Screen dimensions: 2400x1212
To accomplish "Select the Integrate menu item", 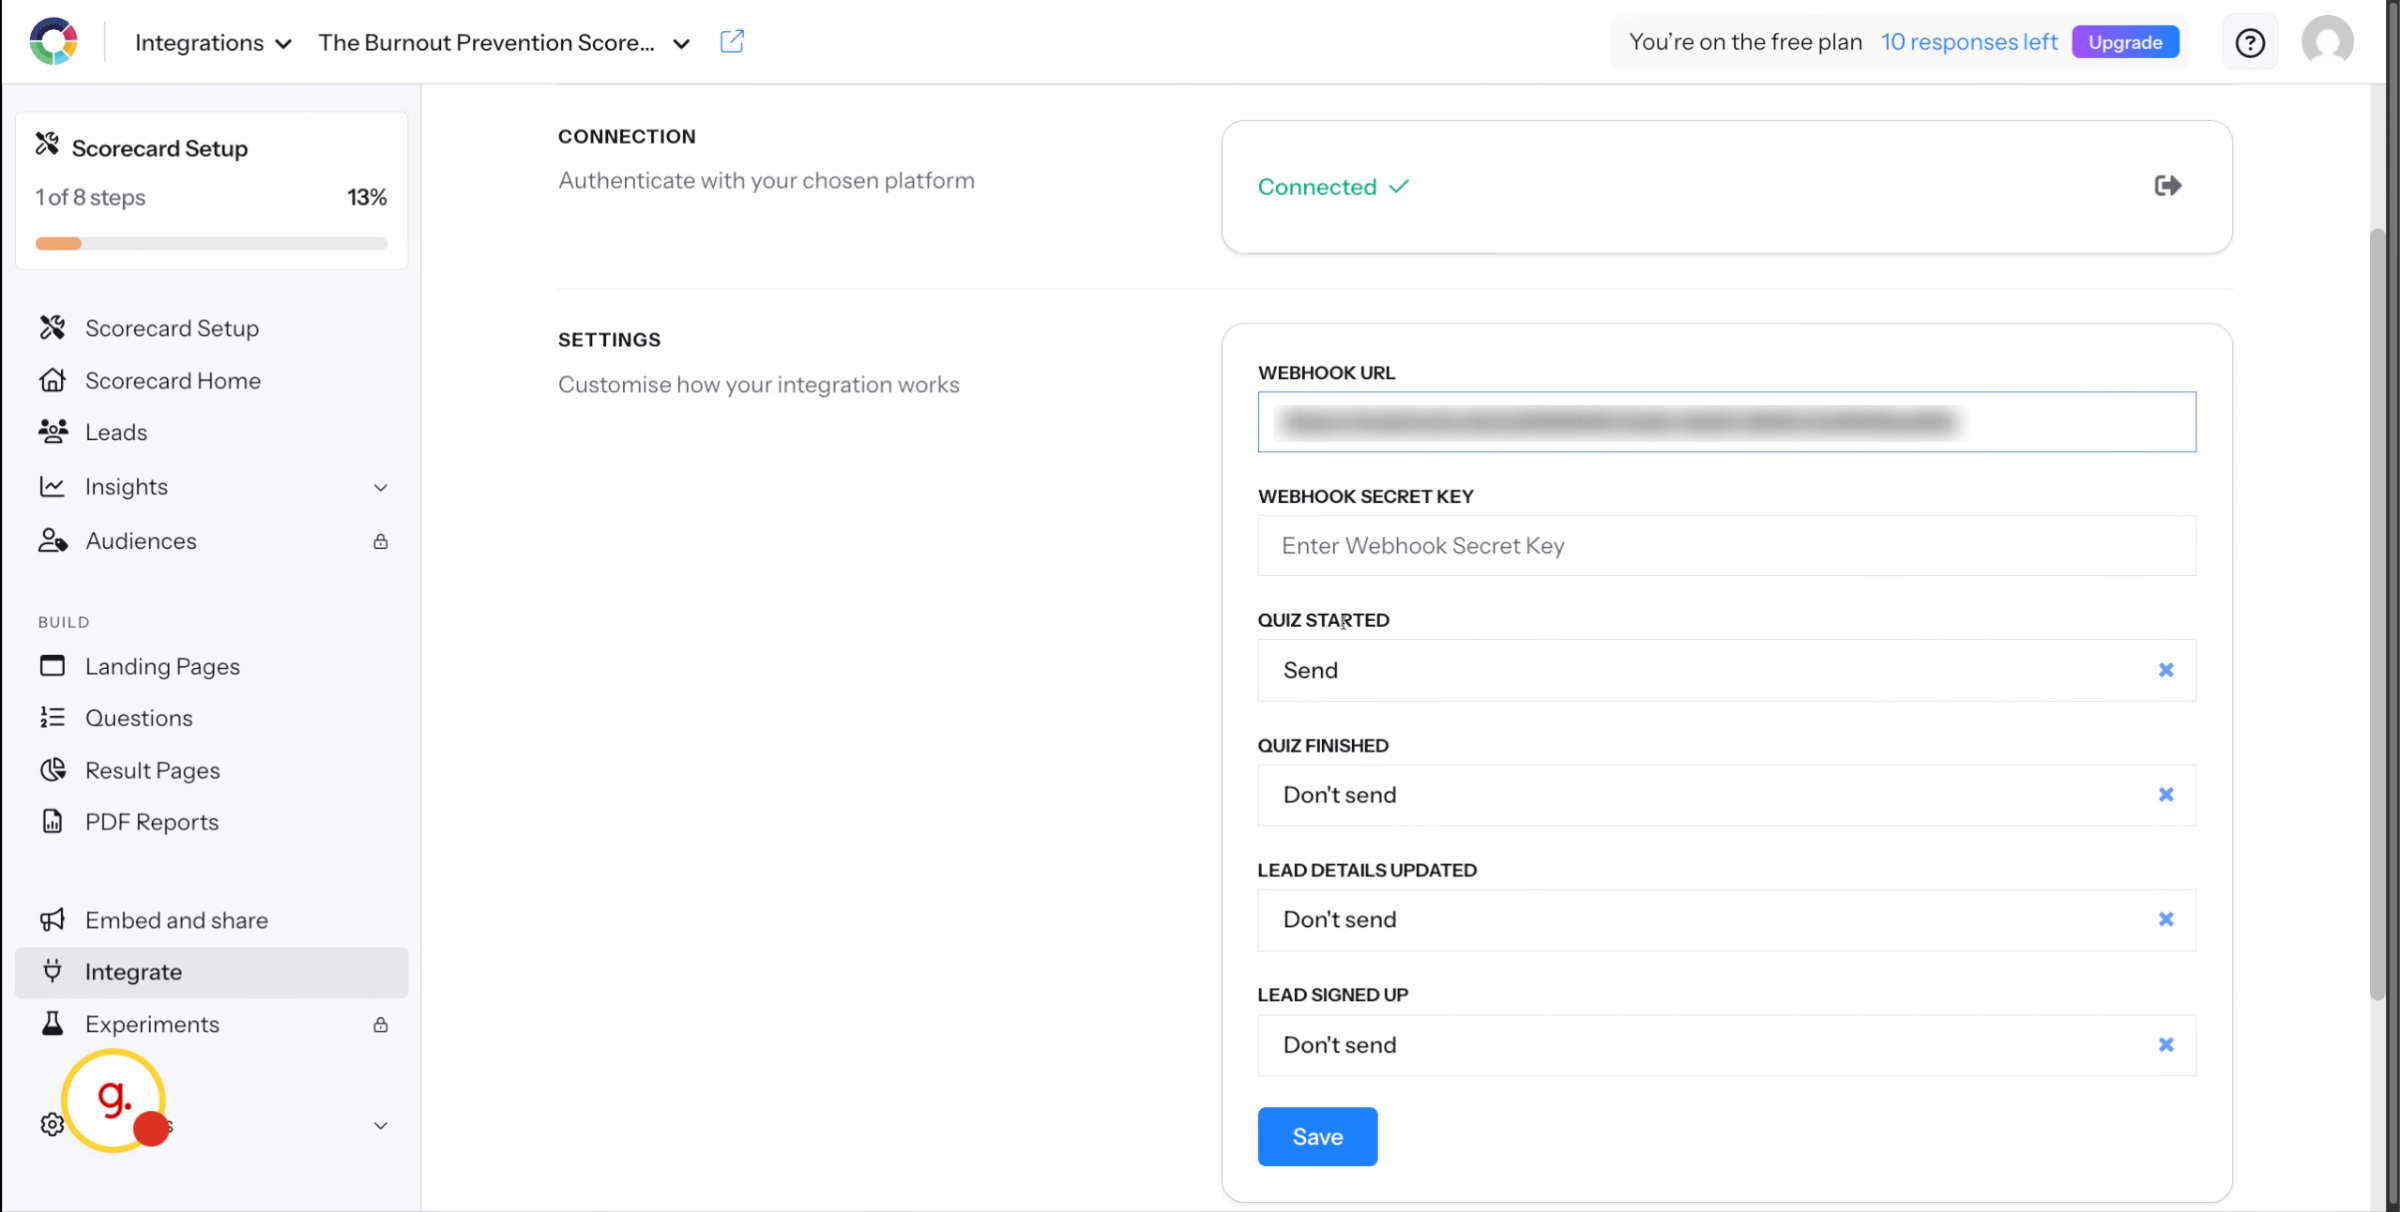I will tap(212, 972).
